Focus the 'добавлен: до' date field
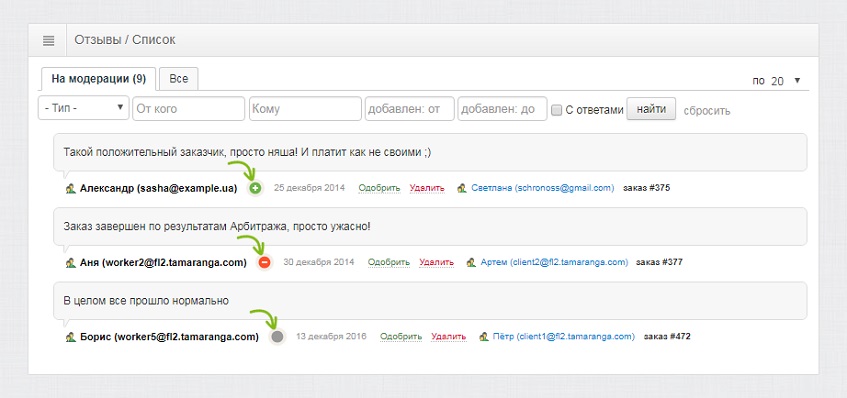 coord(502,109)
